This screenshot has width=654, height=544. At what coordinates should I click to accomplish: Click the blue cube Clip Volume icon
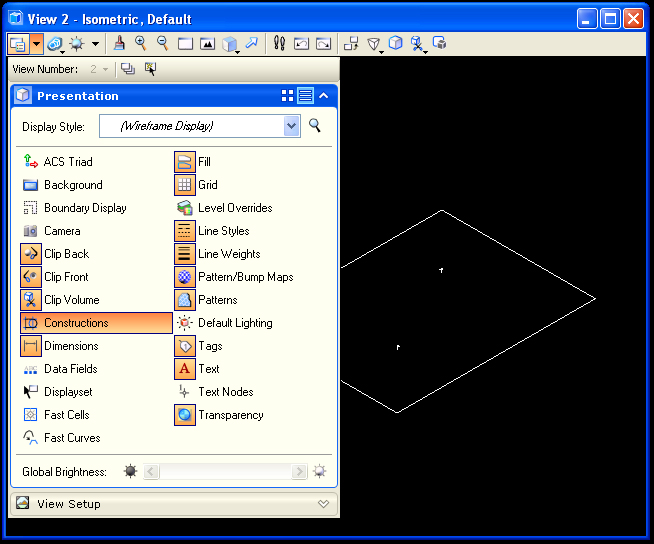click(x=395, y=43)
